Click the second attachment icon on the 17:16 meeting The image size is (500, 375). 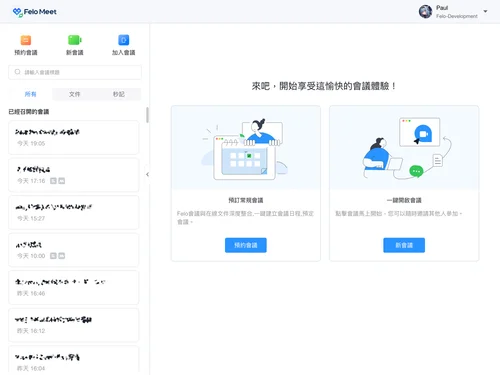[x=62, y=181]
